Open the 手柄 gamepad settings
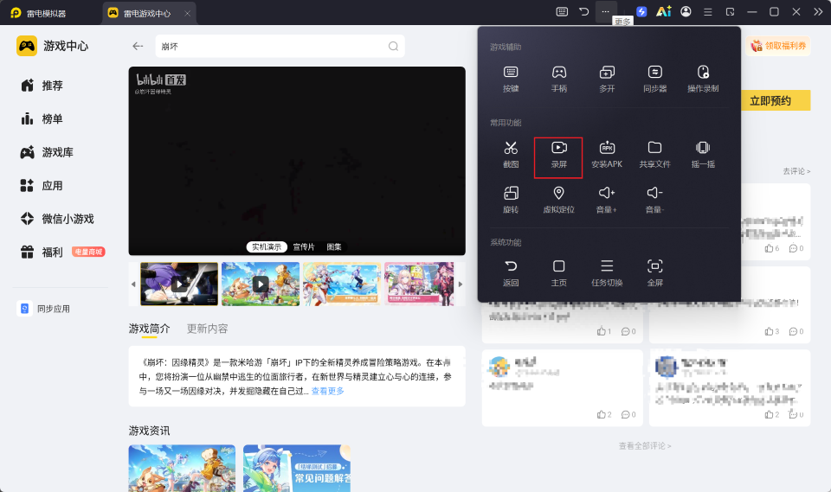 tap(559, 78)
